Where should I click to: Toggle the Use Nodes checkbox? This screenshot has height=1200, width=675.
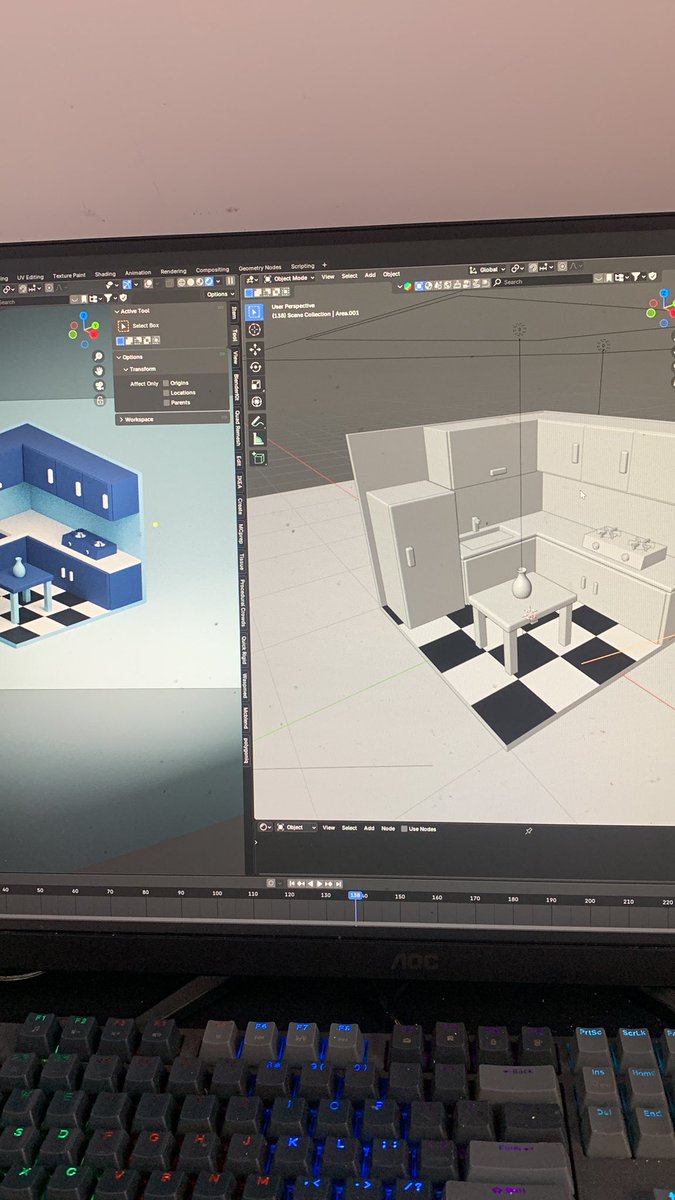coord(404,828)
